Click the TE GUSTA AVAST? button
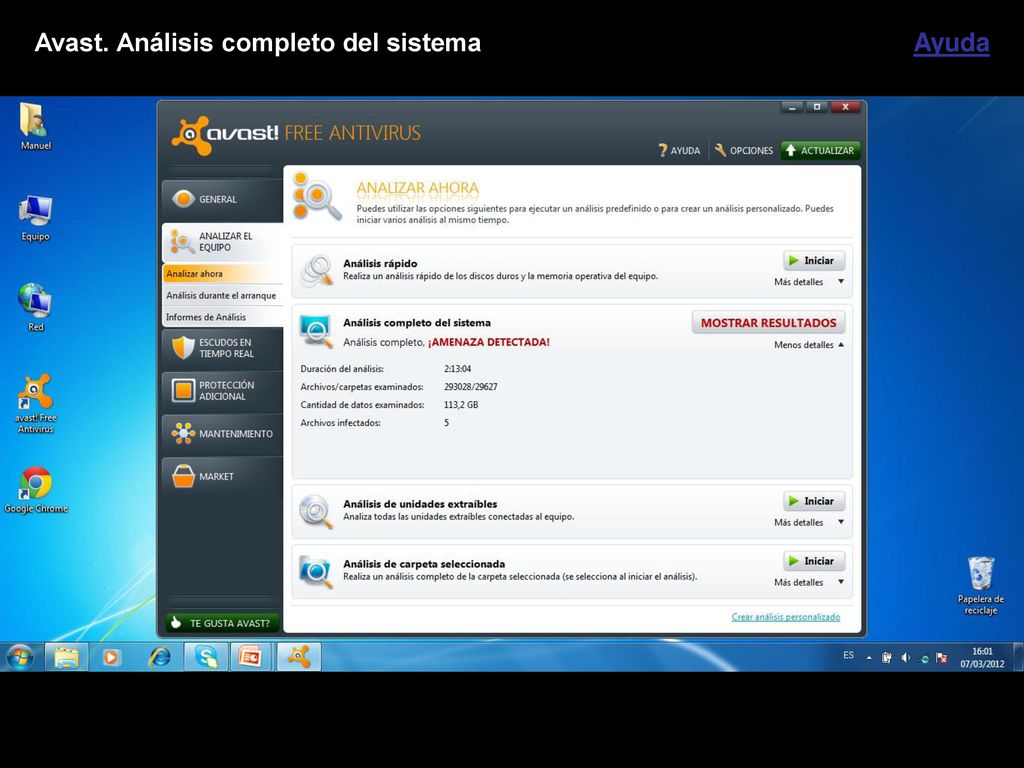 (222, 623)
